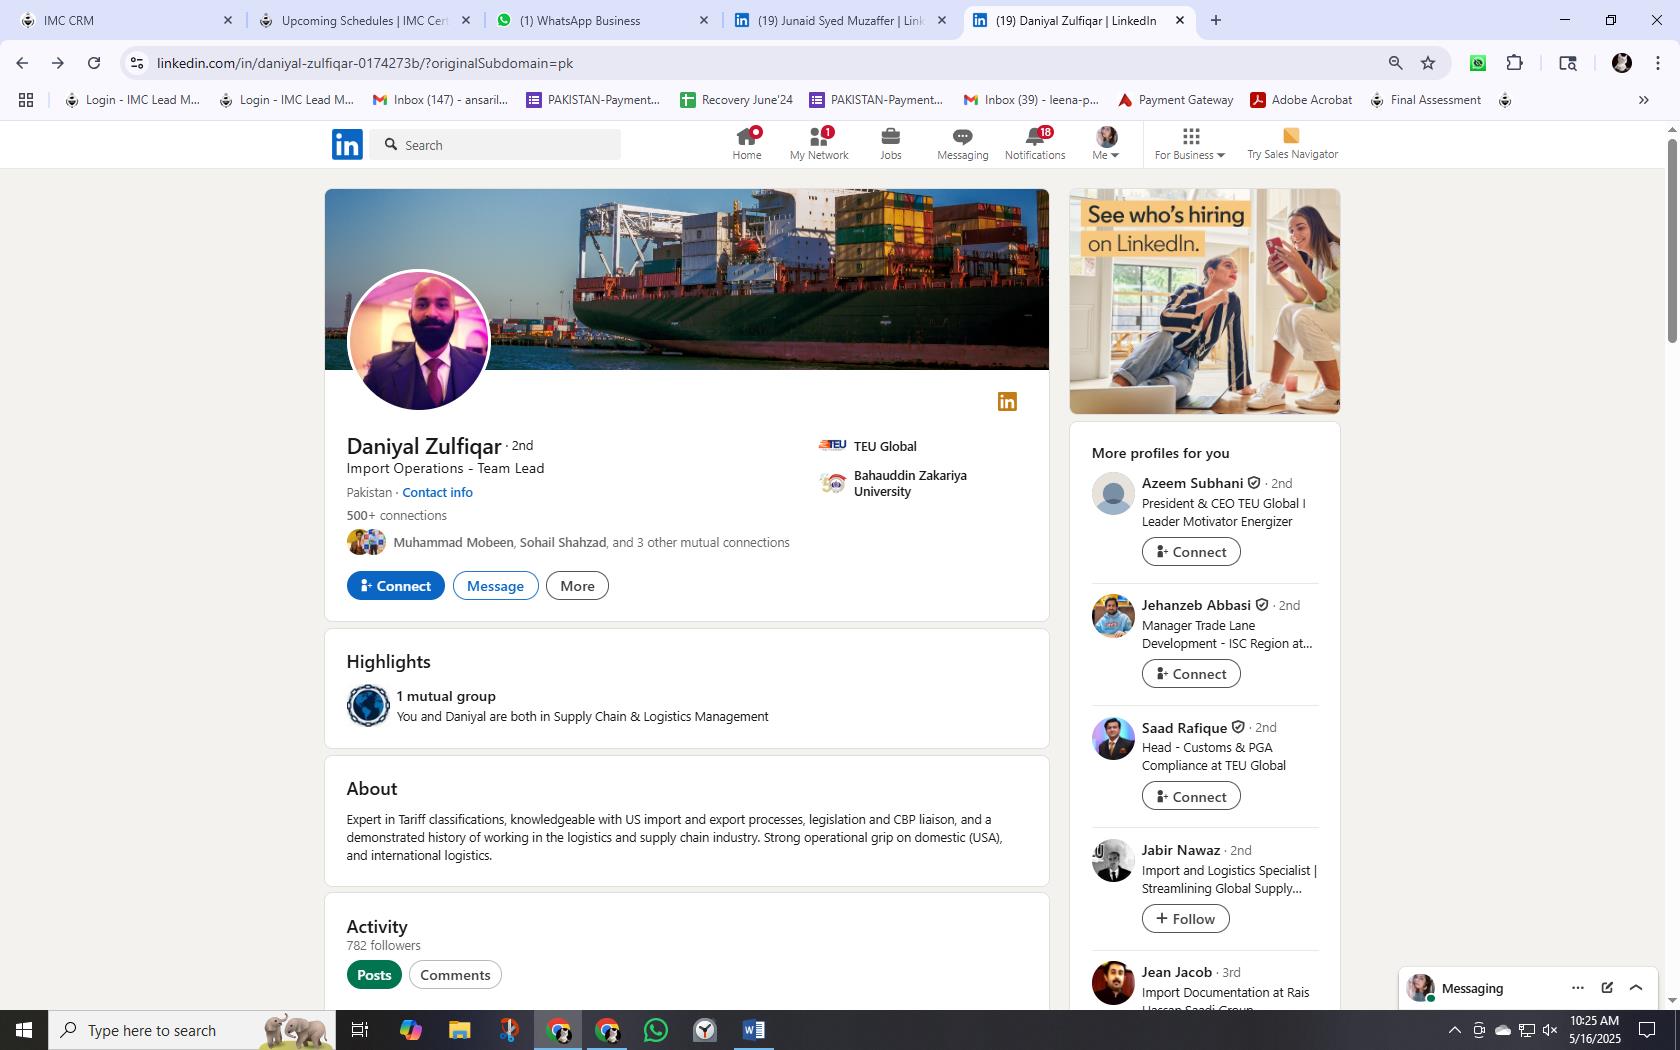Click the address bar URL
The image size is (1680, 1050).
pos(365,63)
